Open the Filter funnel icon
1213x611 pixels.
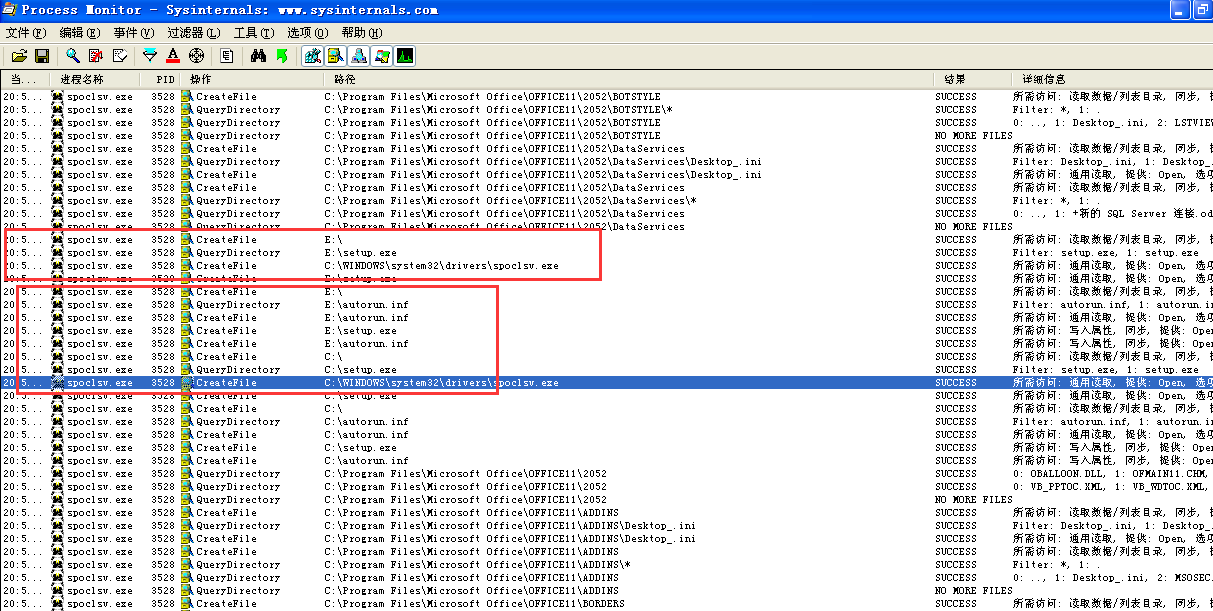(x=150, y=56)
